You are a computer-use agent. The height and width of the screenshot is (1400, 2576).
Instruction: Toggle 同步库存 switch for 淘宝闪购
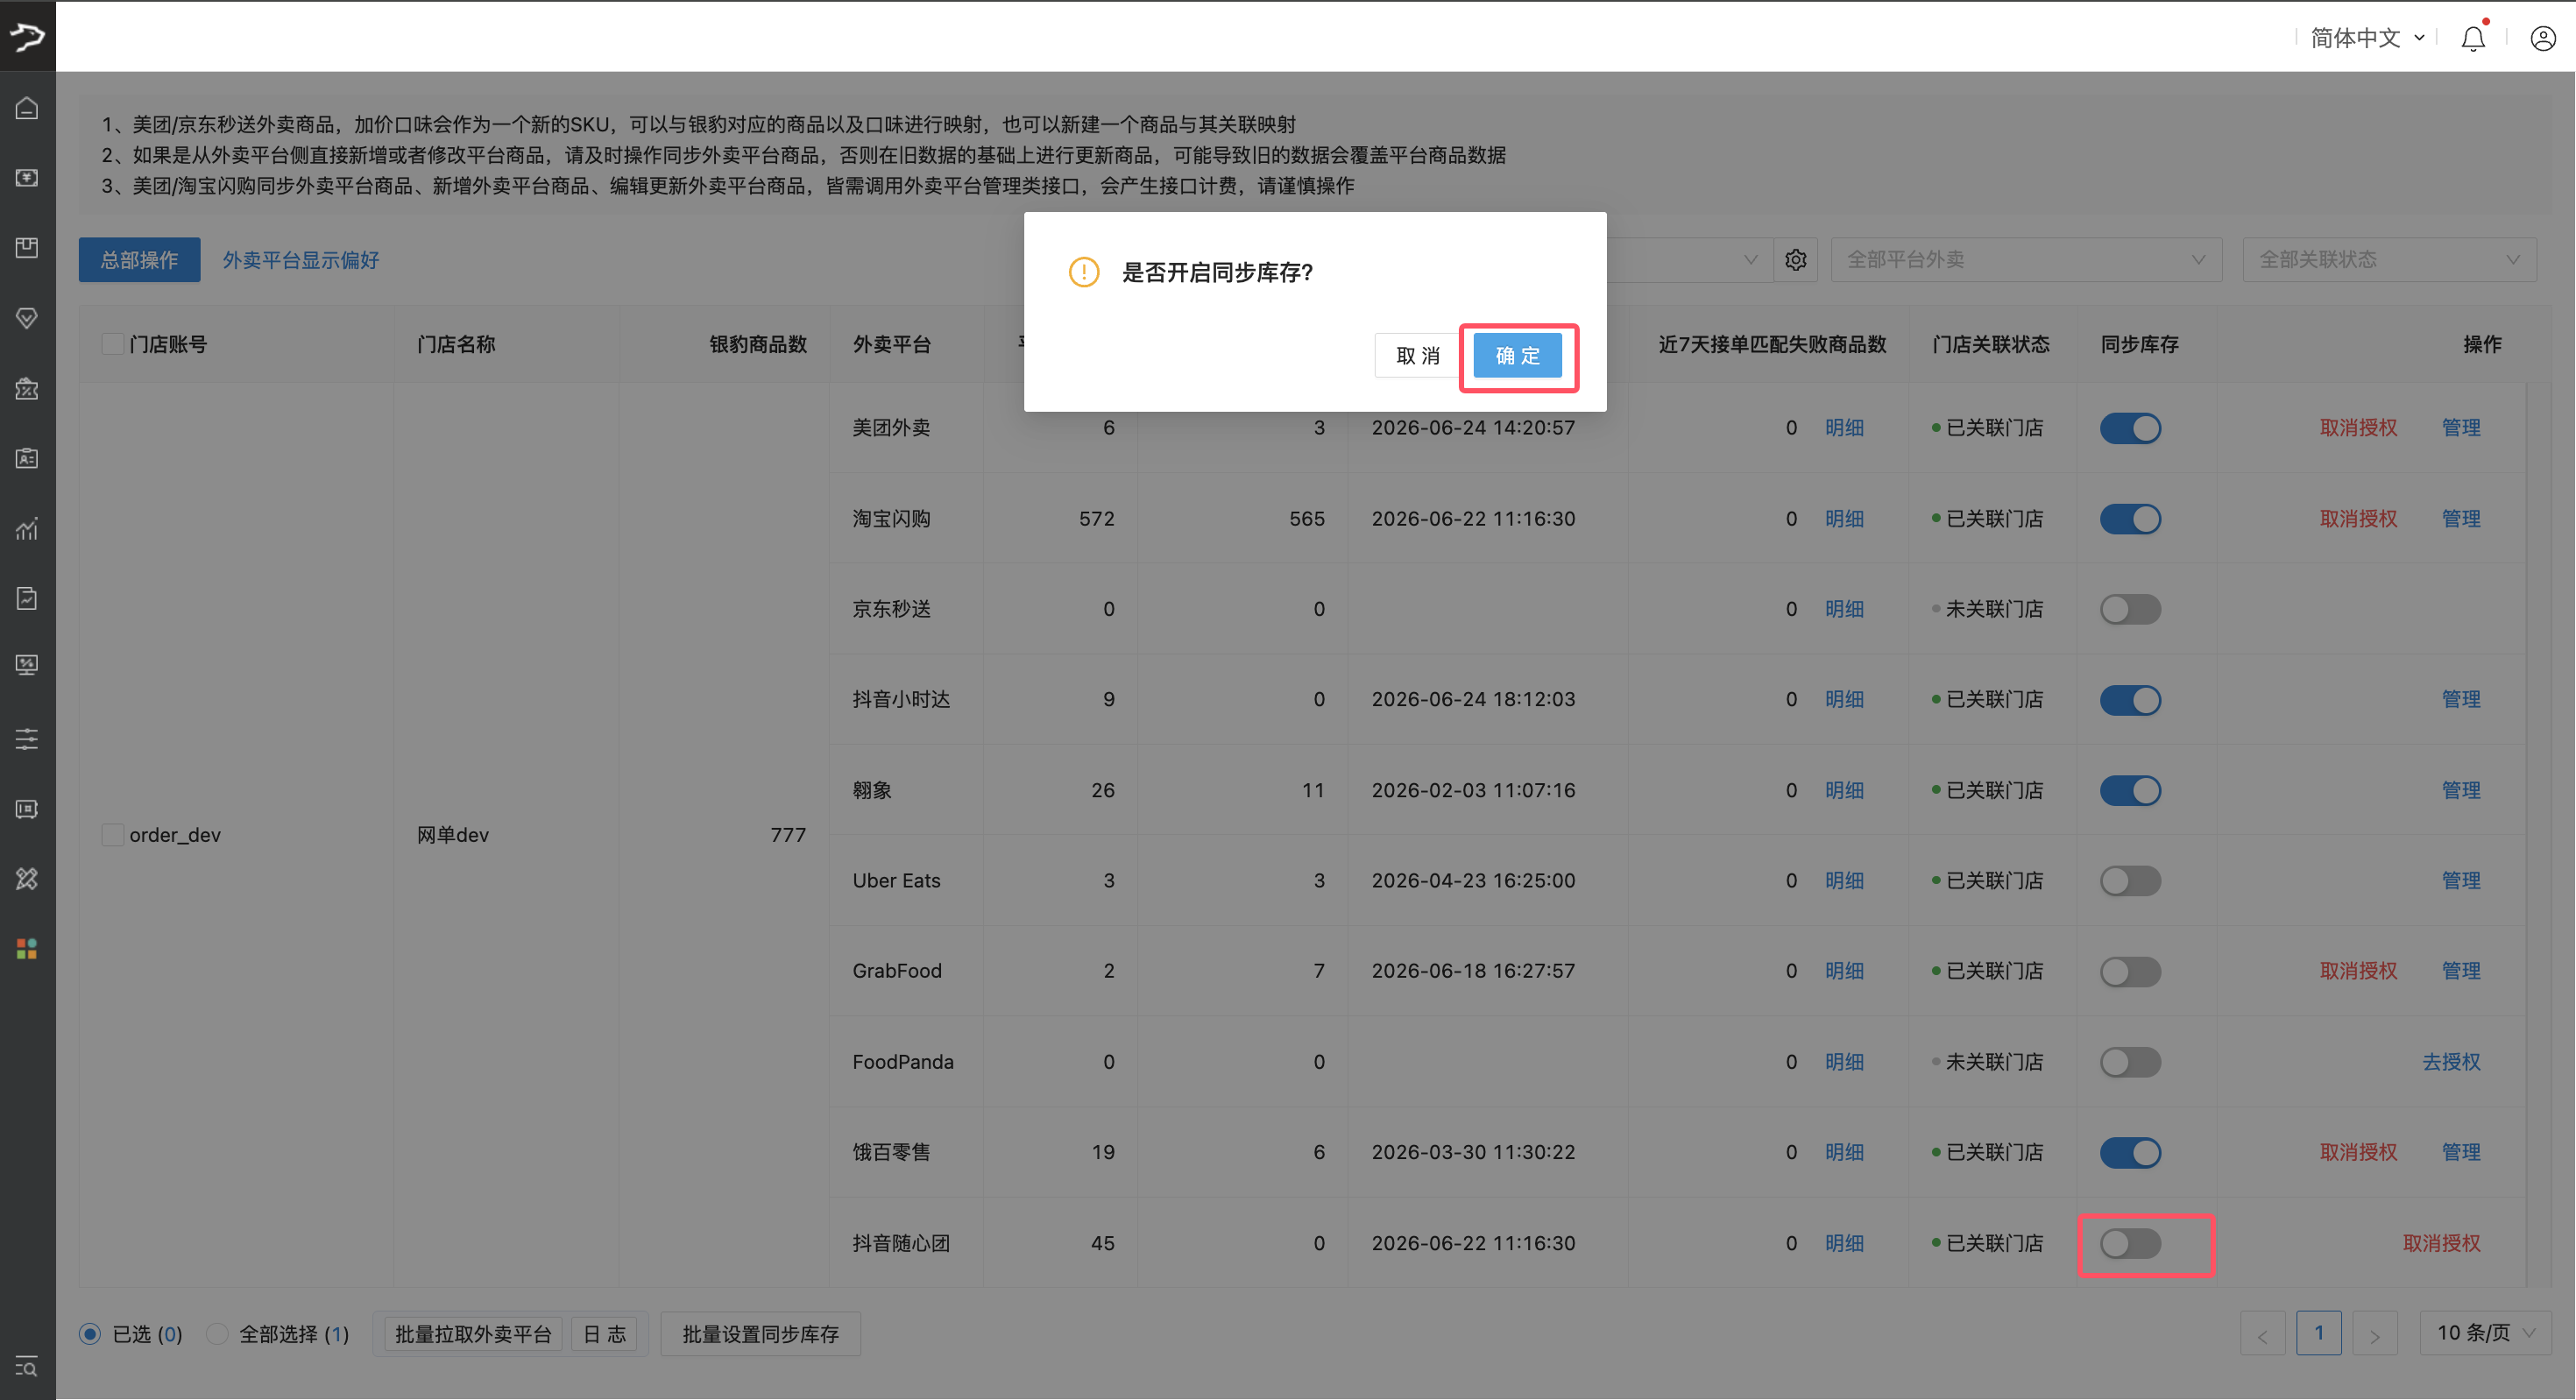[2130, 519]
